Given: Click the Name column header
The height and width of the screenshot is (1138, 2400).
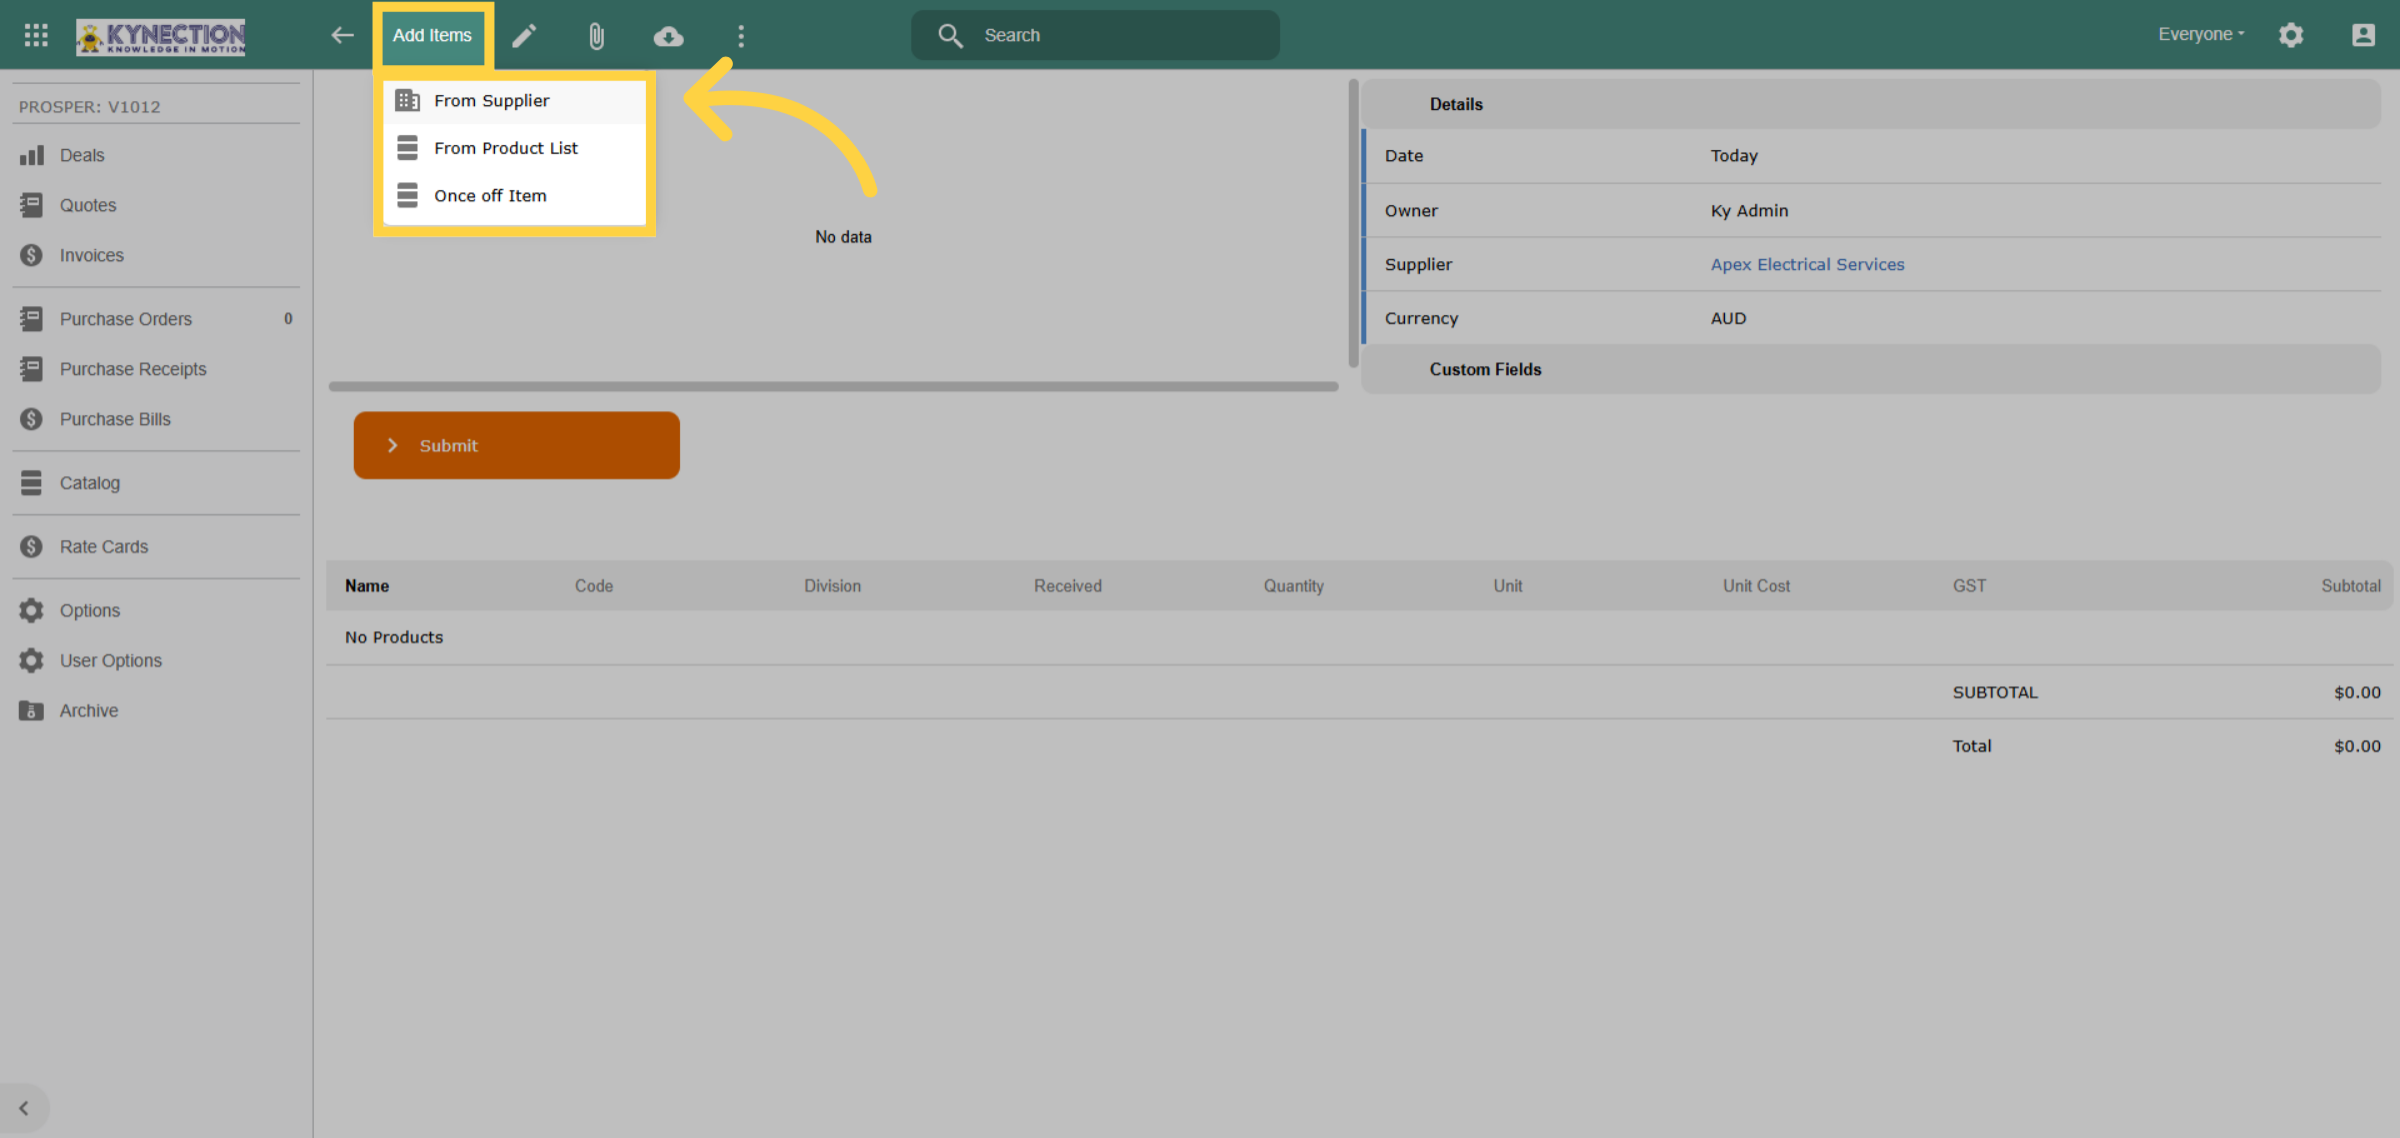Looking at the screenshot, I should click(x=367, y=586).
